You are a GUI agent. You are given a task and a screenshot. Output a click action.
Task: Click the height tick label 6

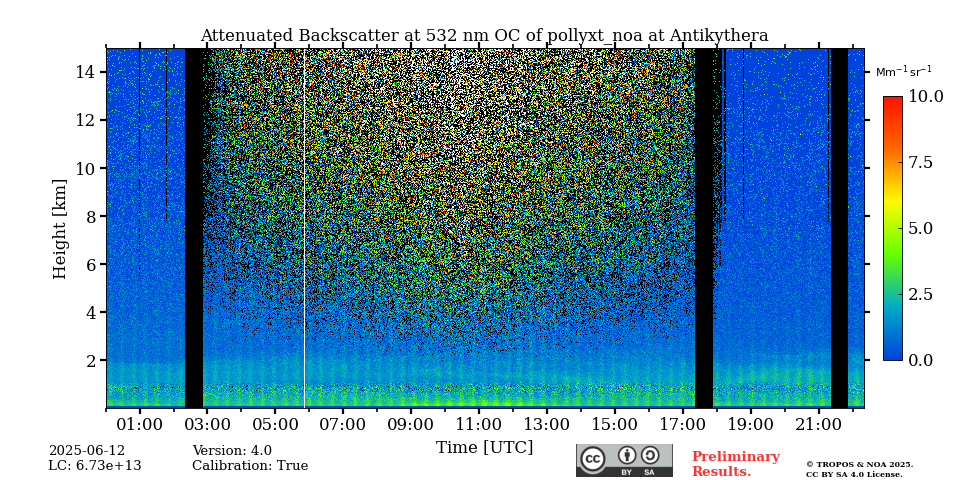point(92,264)
